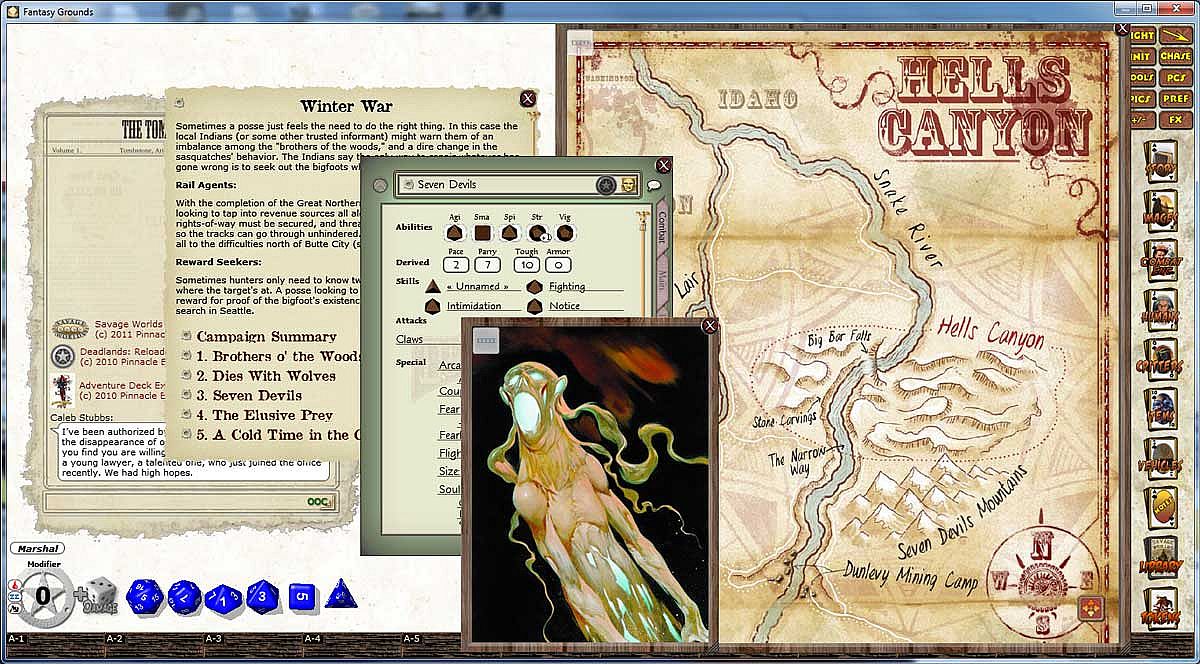Click the Init tracker button
This screenshot has height=664, width=1200.
click(x=1141, y=57)
